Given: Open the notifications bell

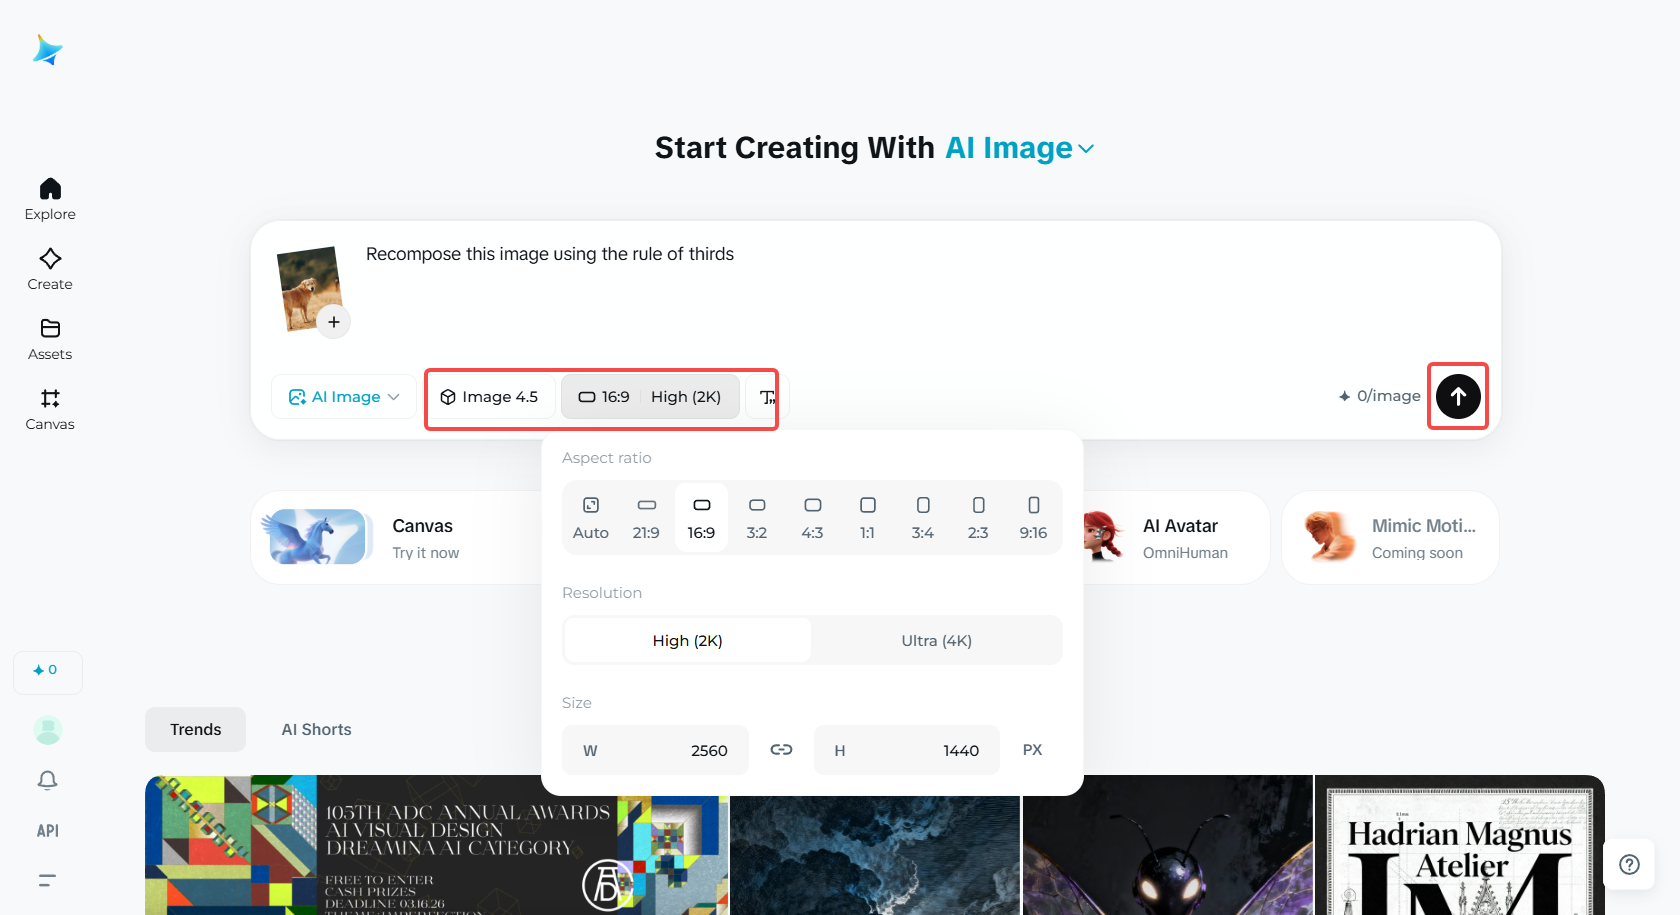Looking at the screenshot, I should 48,780.
